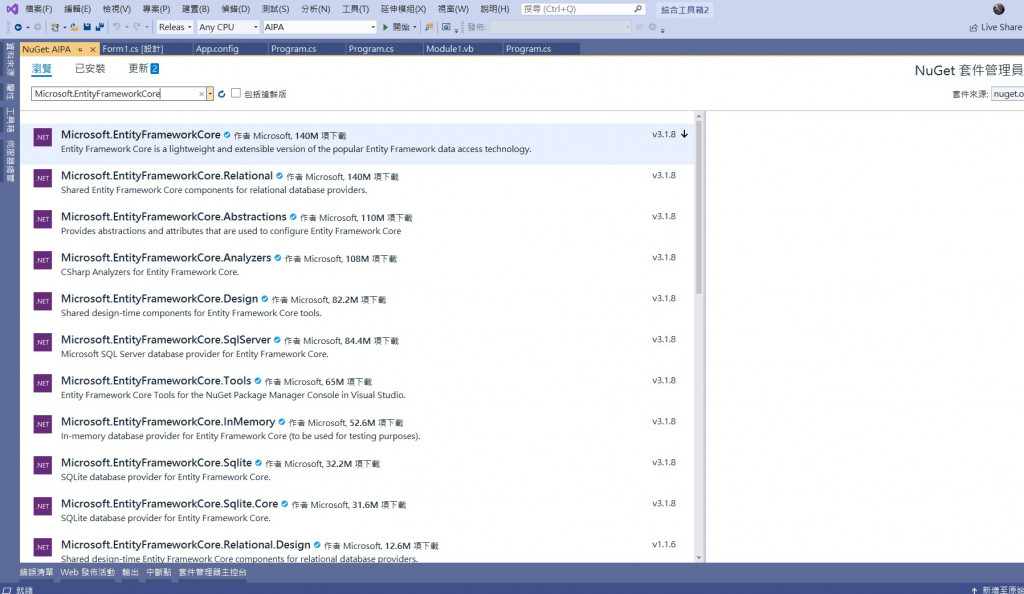1024x594 pixels.
Task: Click the verified badge beside Microsoft.EntityFrameworkCore.SqlServer
Action: pyautogui.click(x=277, y=340)
